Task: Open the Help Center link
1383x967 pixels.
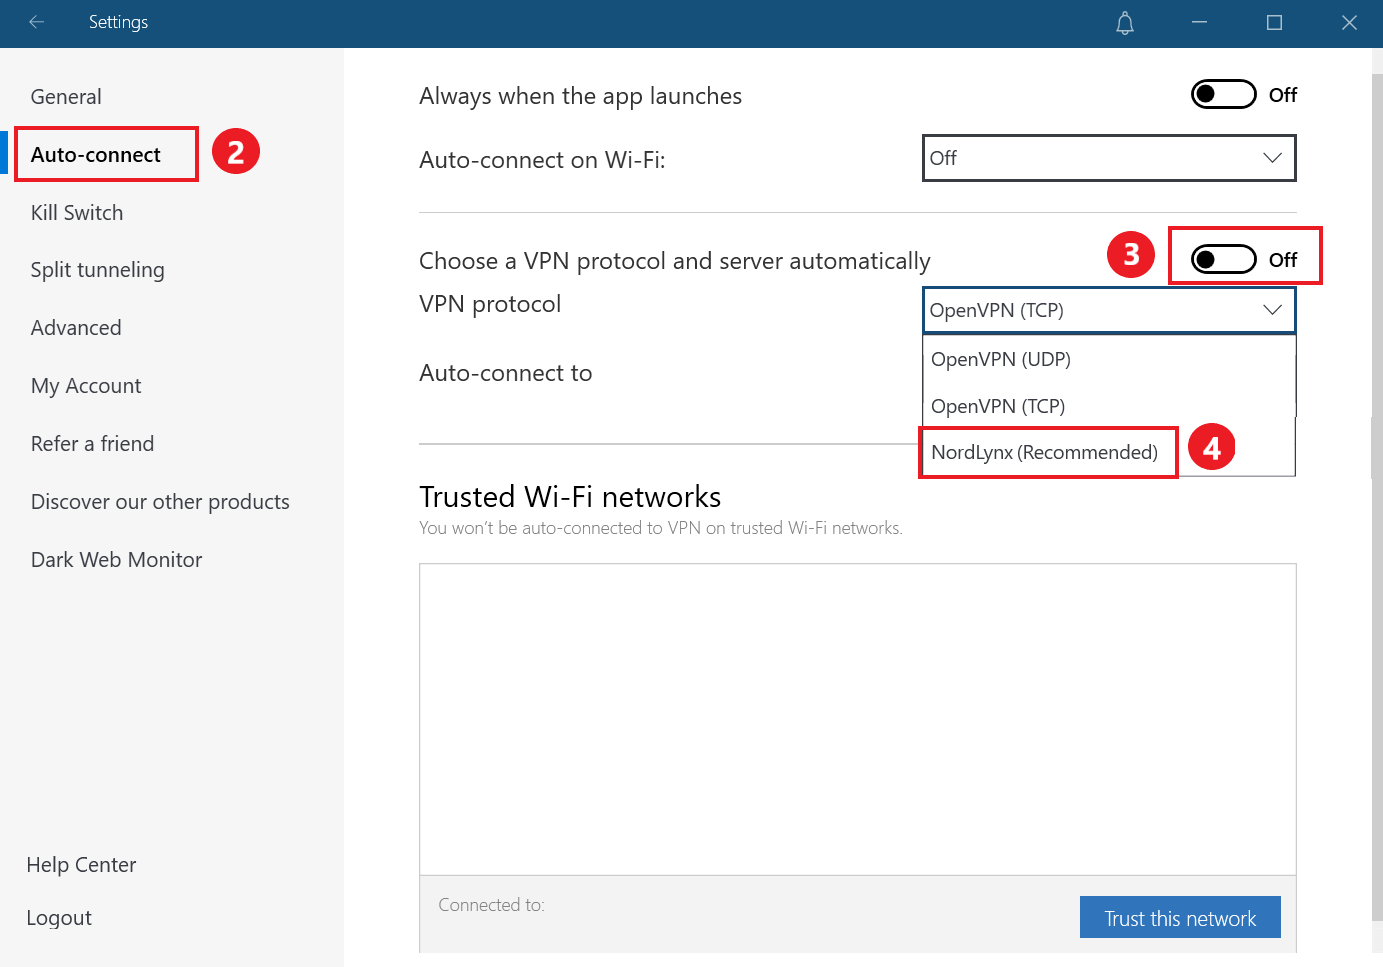Action: (x=81, y=865)
